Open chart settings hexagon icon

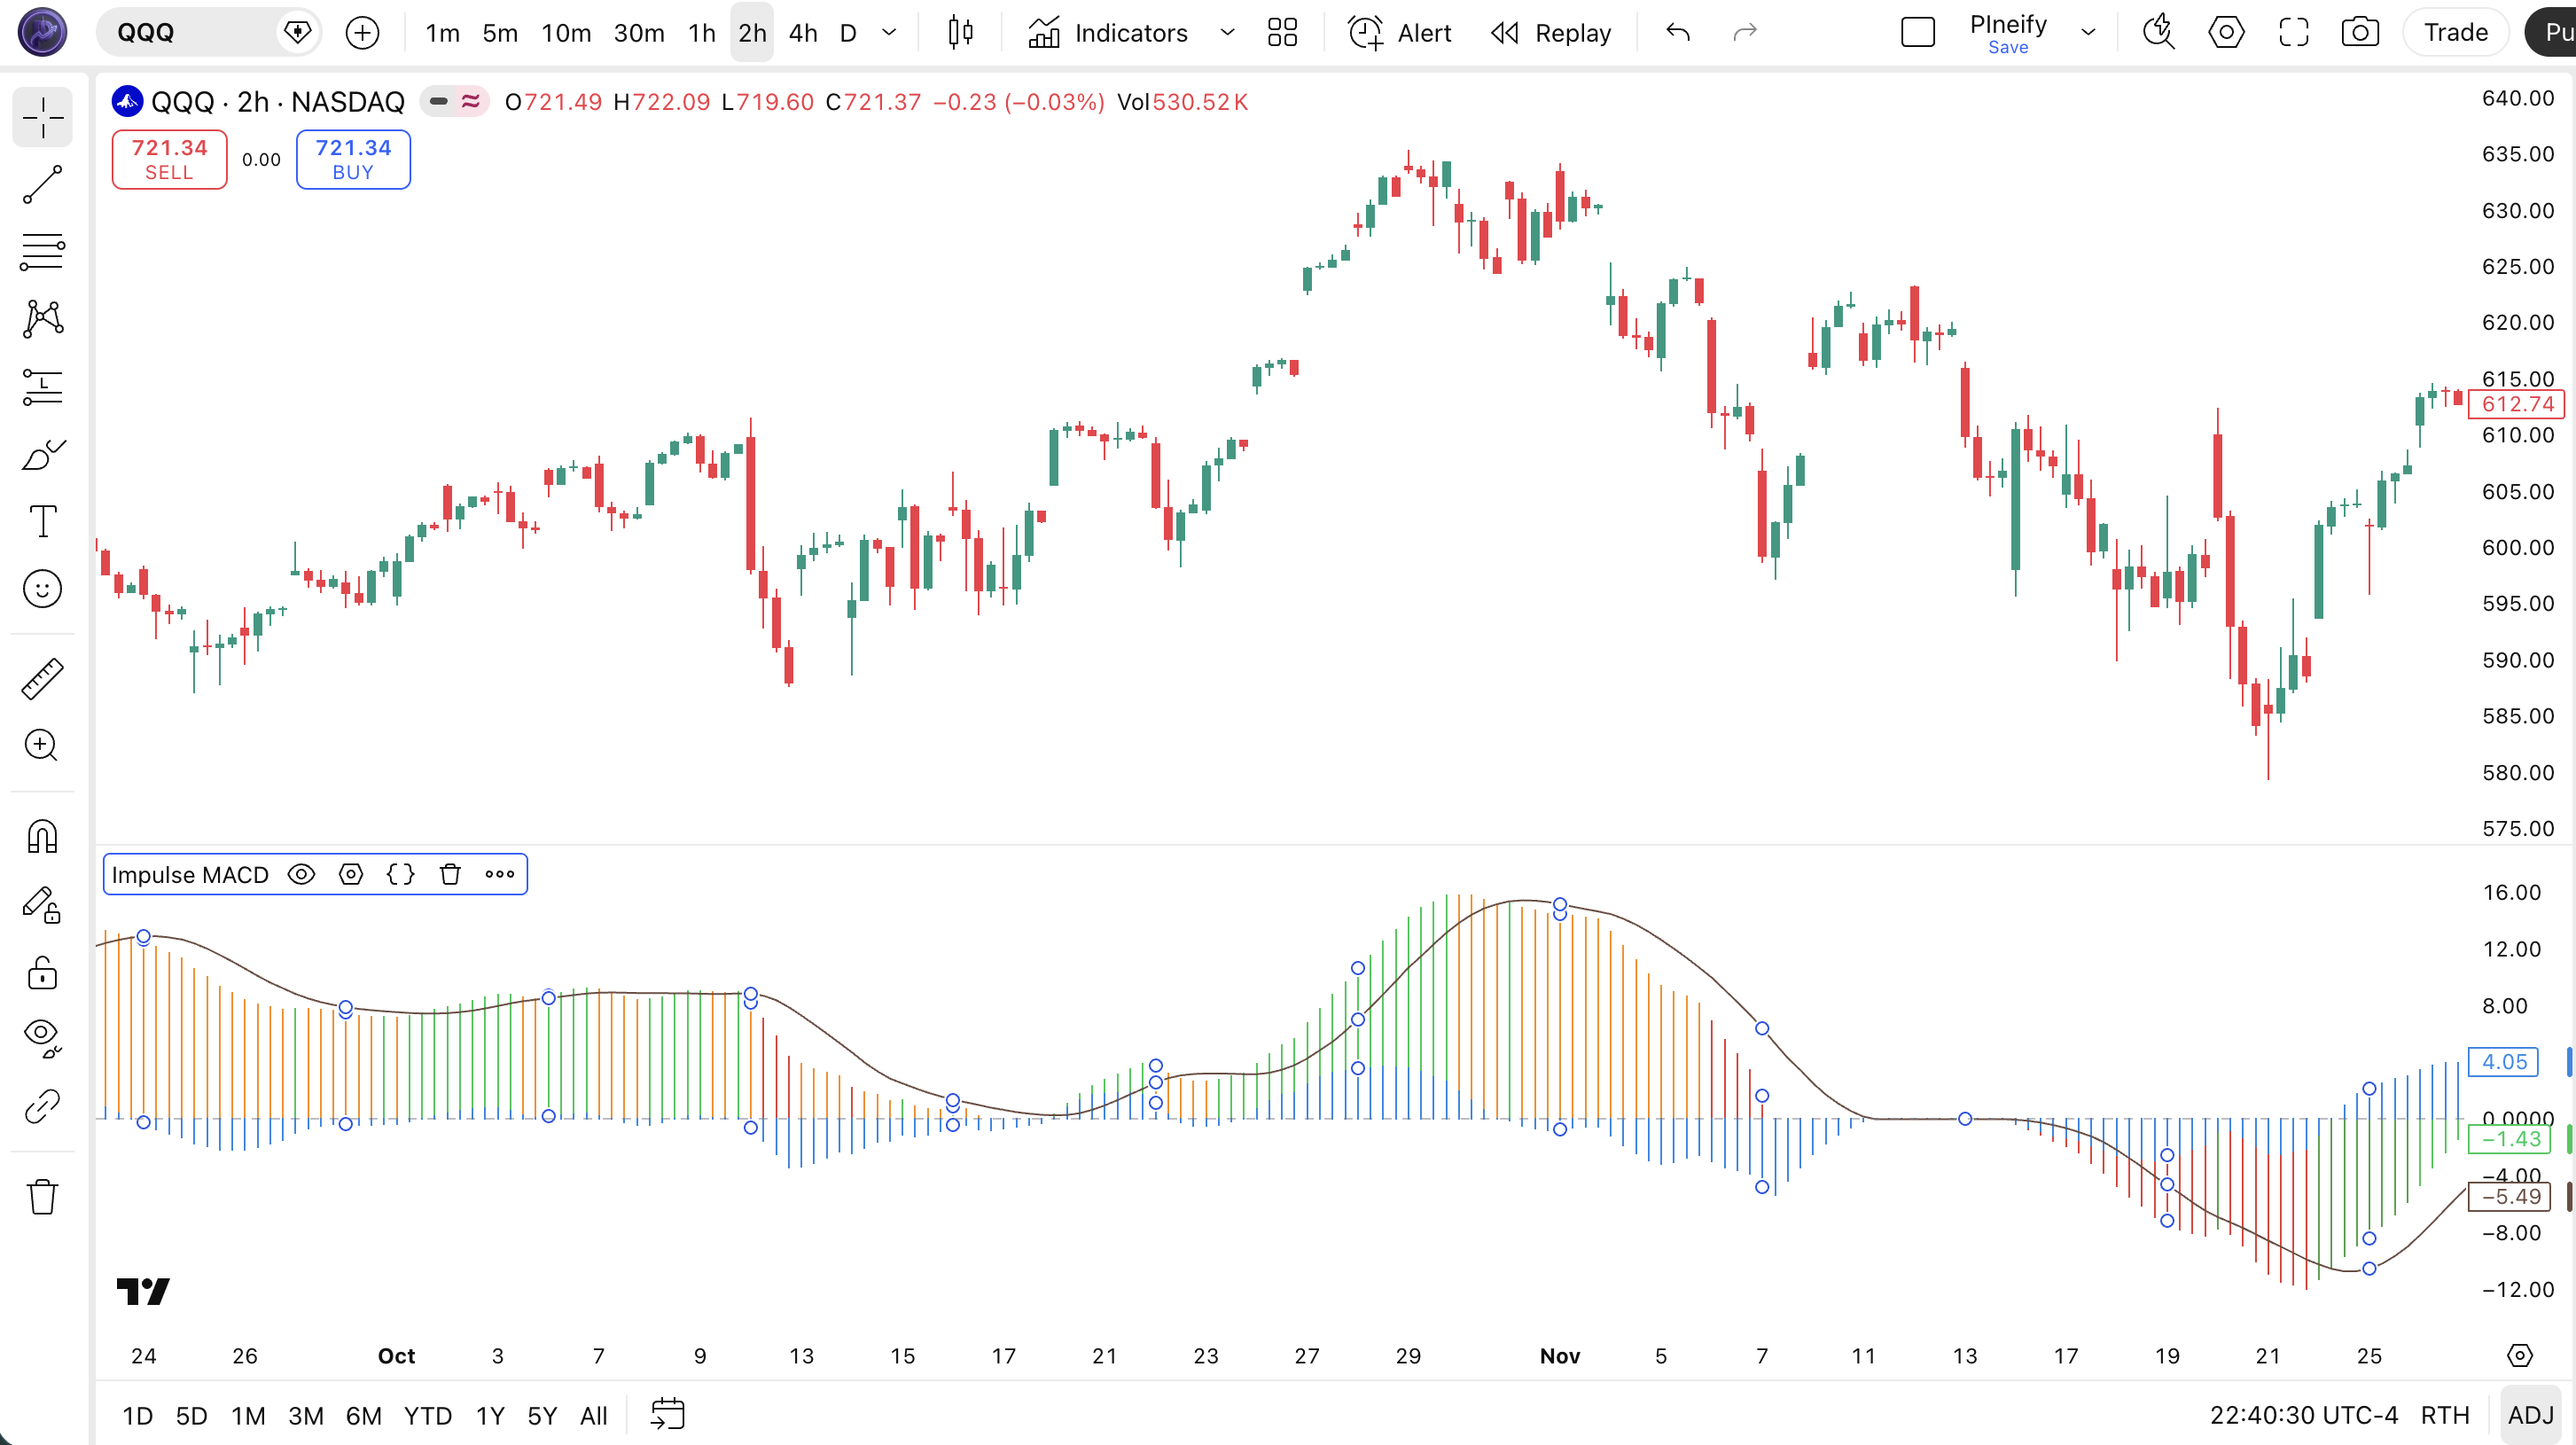(2226, 33)
